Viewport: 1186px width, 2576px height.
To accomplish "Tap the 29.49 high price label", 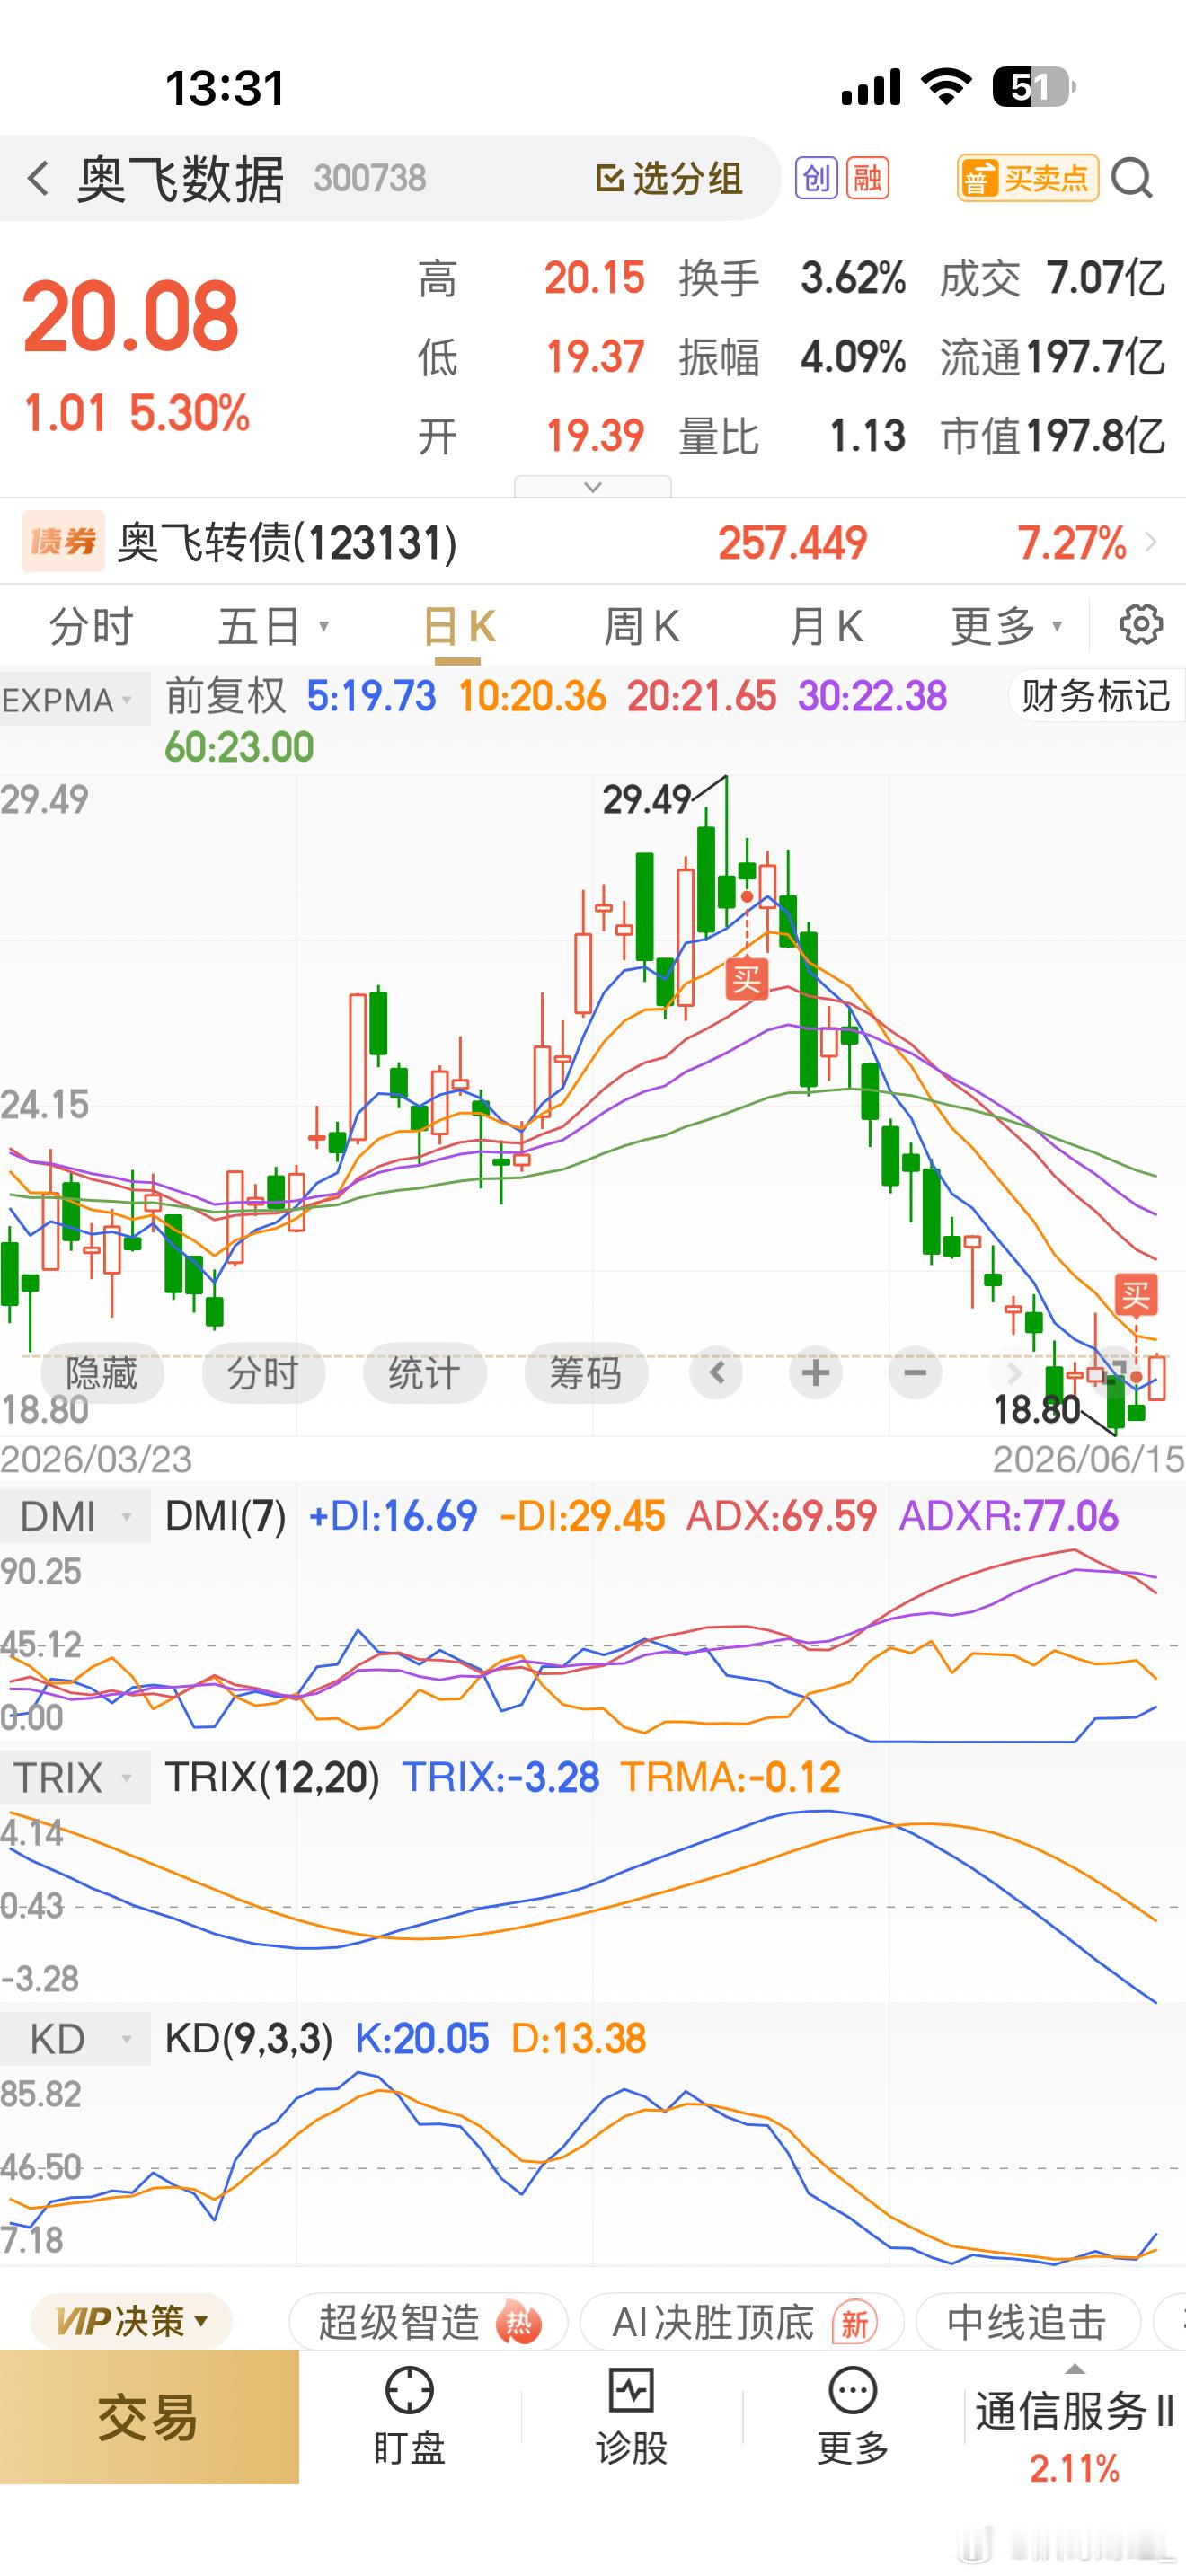I will 647,799.
